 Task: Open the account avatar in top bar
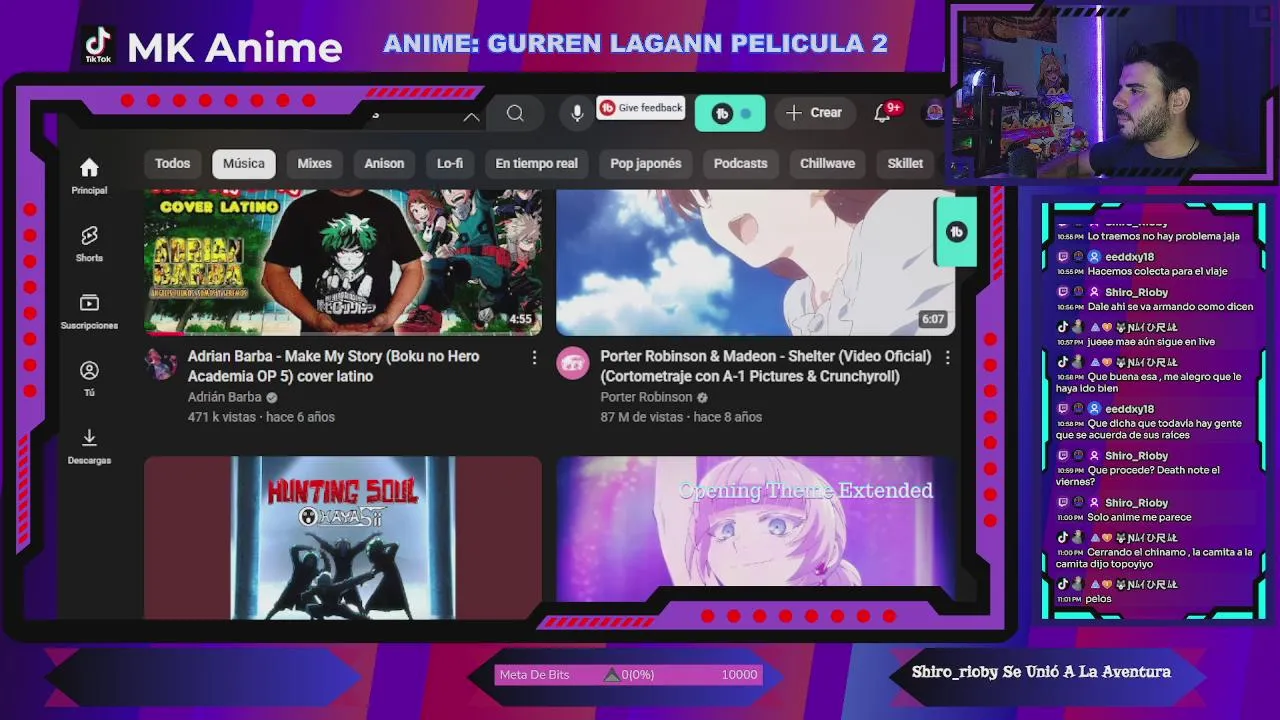pos(934,112)
